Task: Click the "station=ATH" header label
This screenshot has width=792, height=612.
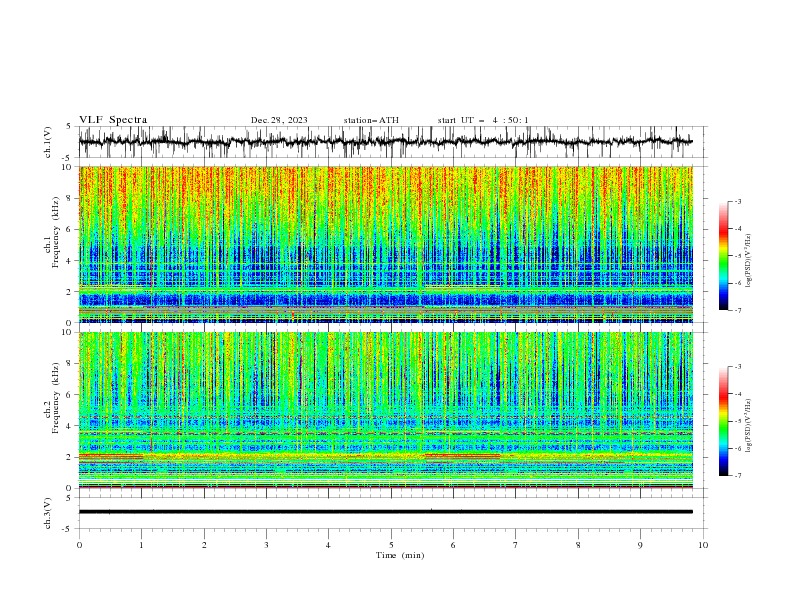Action: [371, 120]
